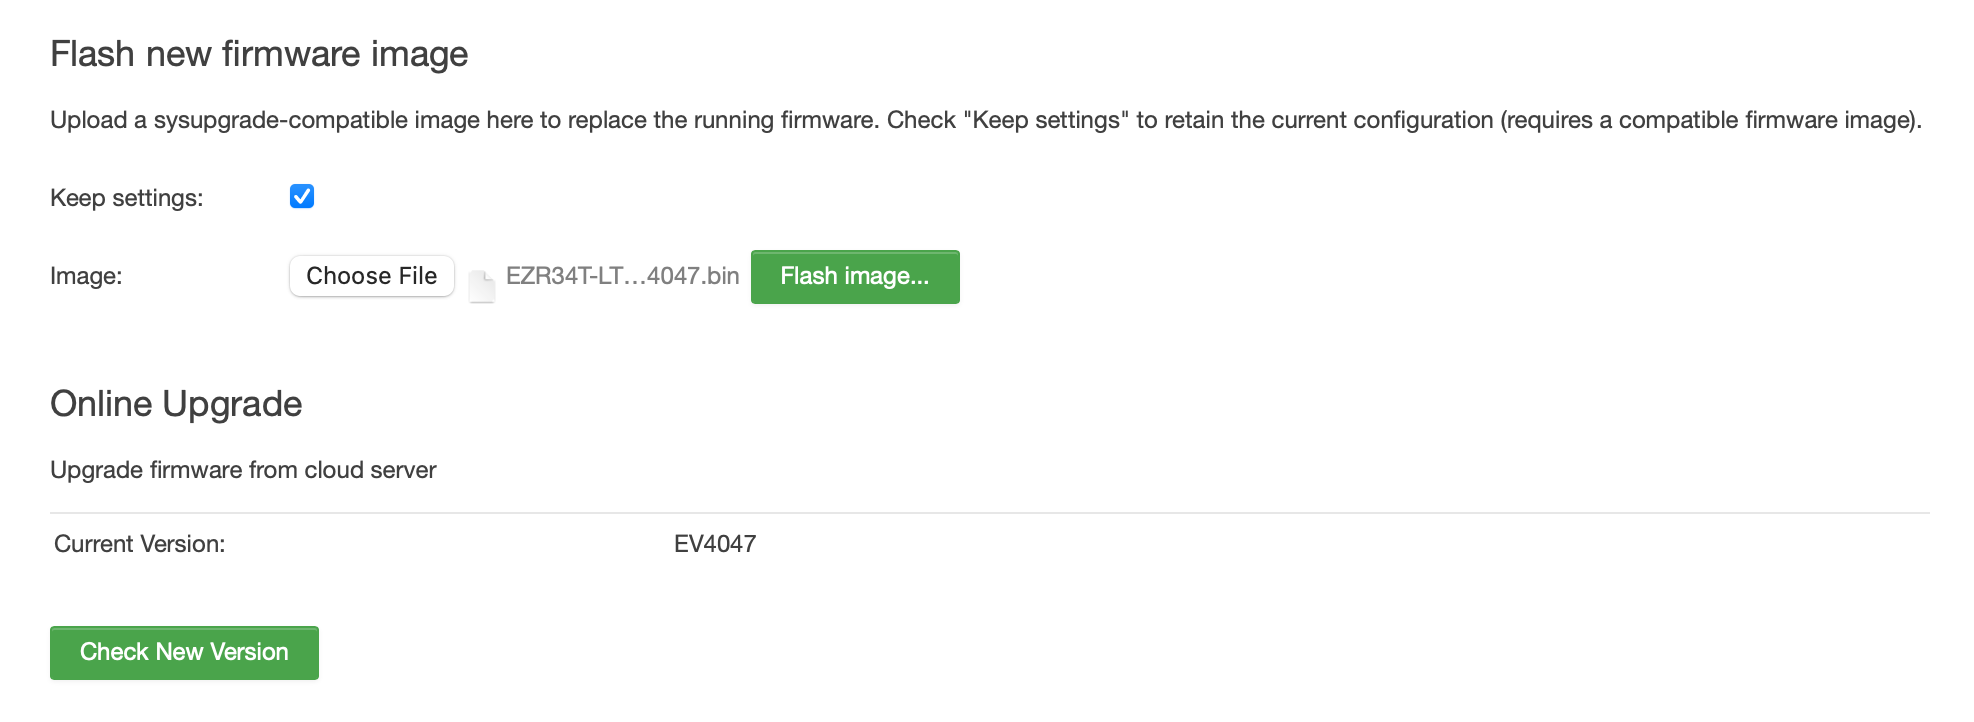Click the document icon beside the file name

[482, 286]
